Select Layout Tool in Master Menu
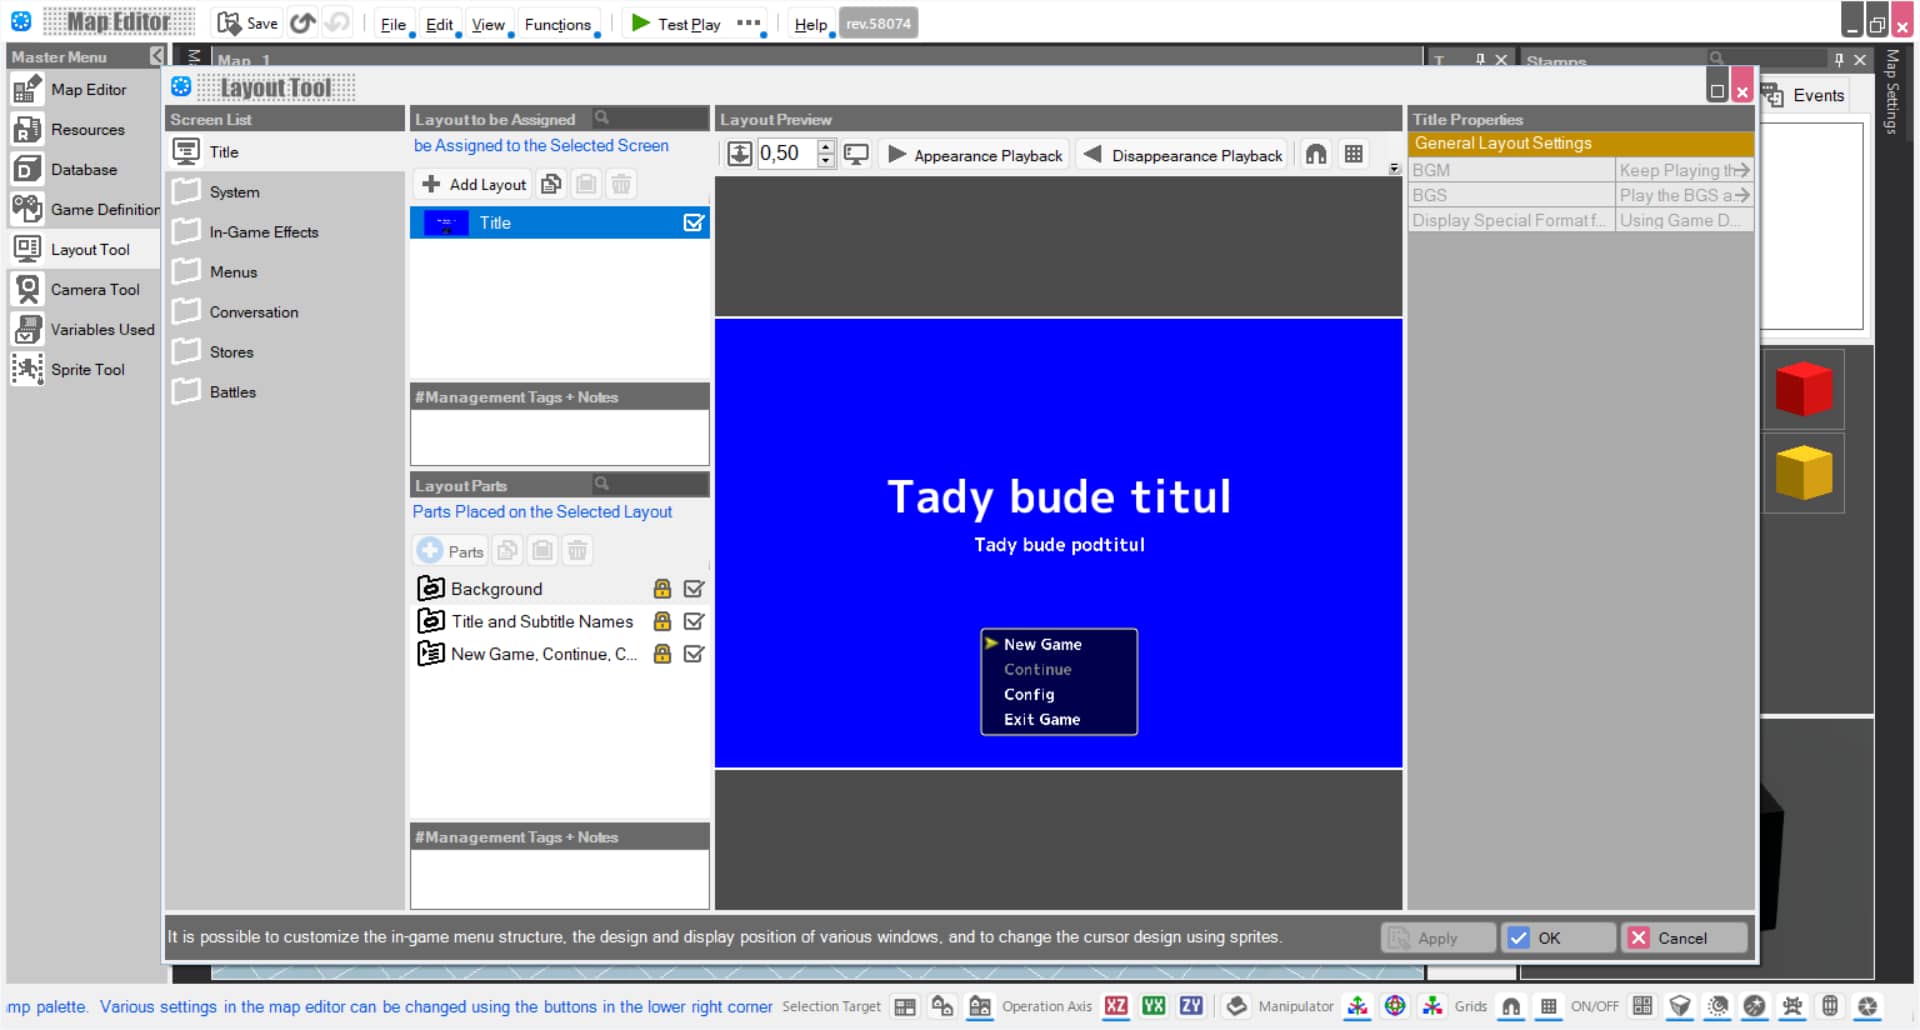This screenshot has width=1920, height=1030. (84, 250)
